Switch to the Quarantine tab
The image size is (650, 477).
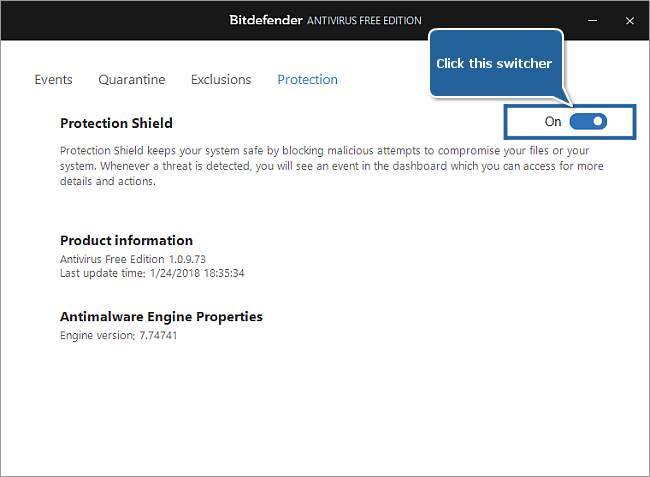(132, 80)
